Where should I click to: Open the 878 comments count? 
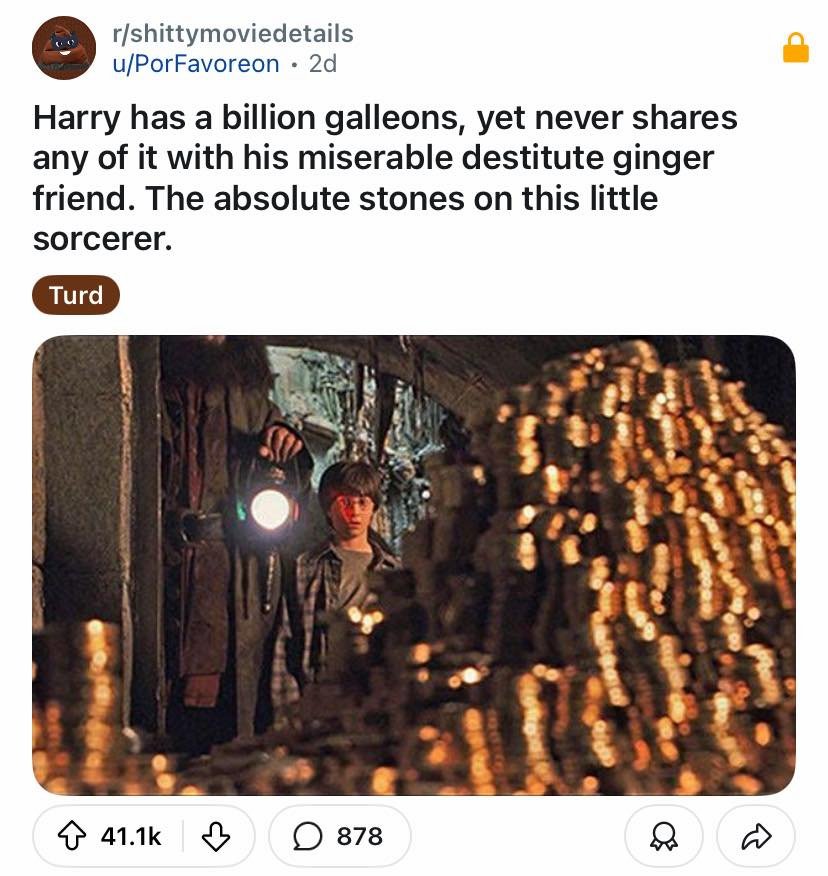[359, 836]
